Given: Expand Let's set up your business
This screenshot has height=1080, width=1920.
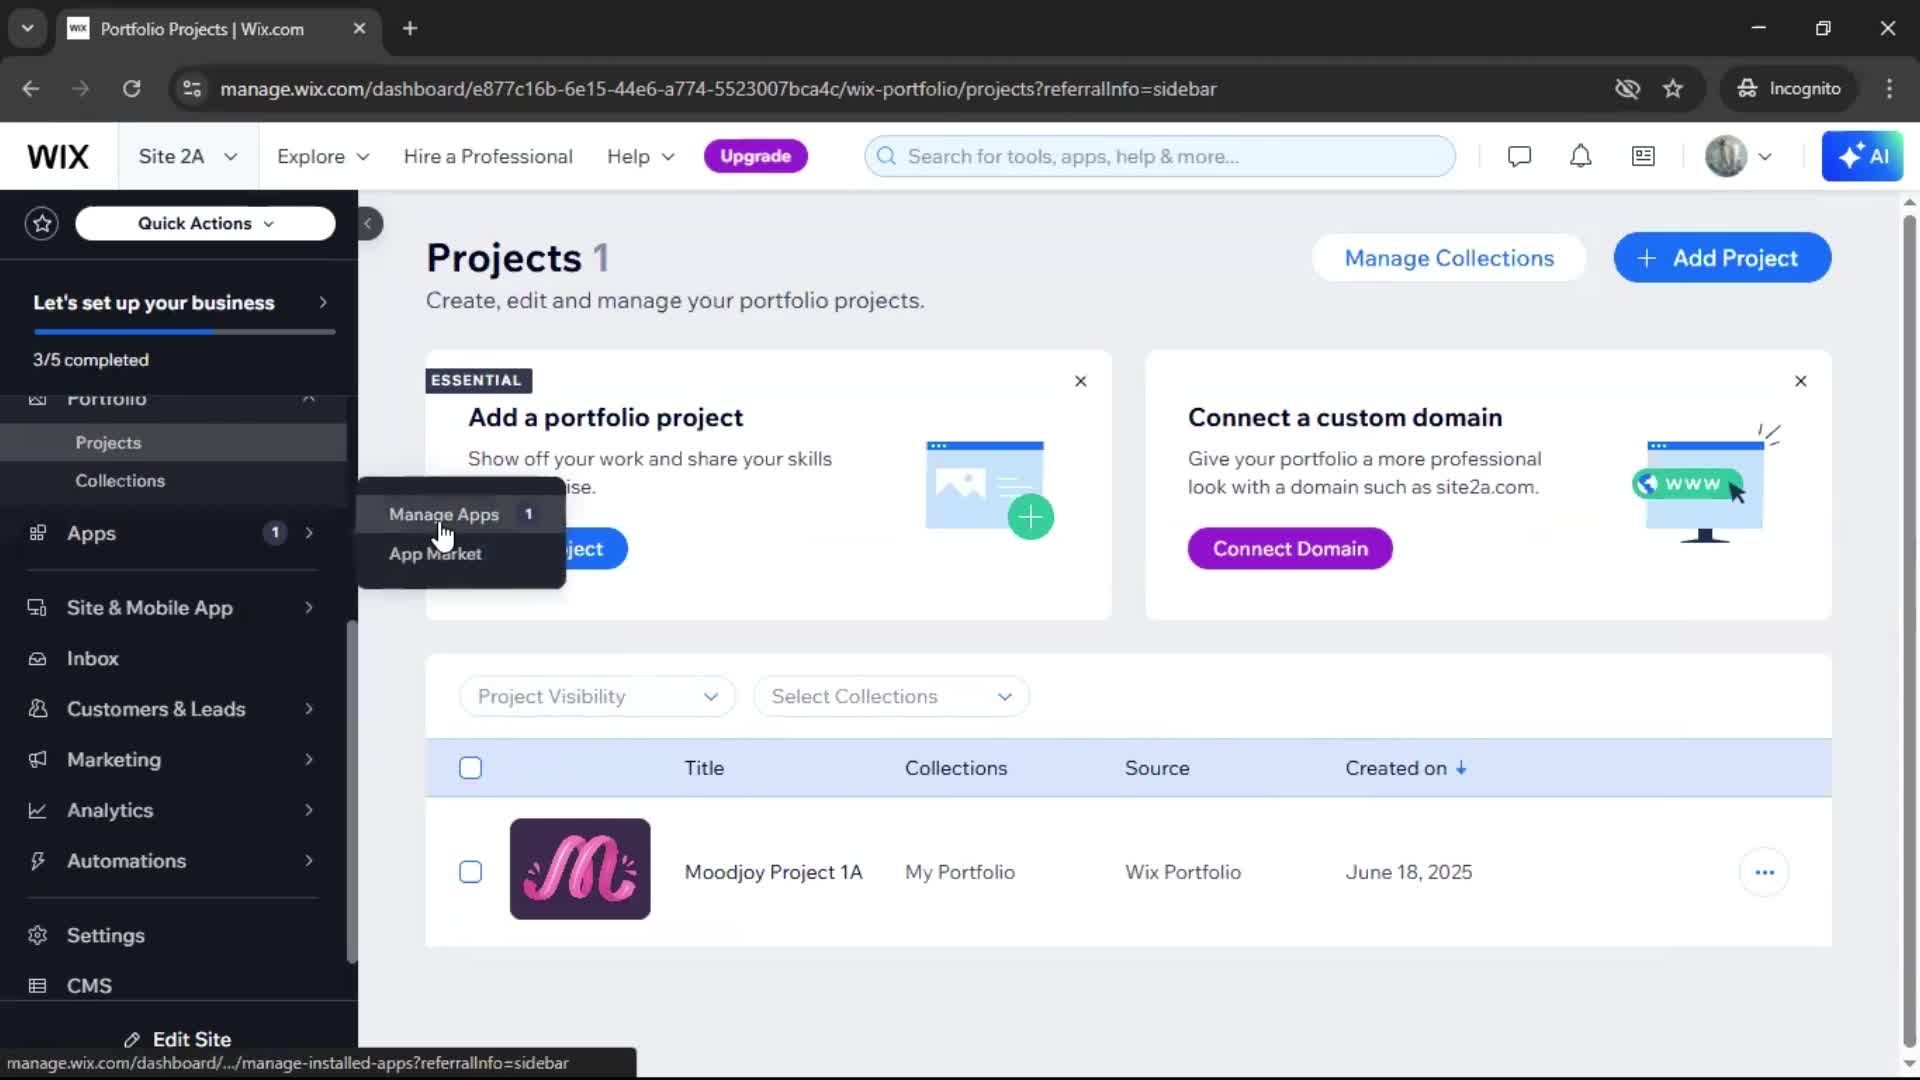Looking at the screenshot, I should click(x=180, y=303).
